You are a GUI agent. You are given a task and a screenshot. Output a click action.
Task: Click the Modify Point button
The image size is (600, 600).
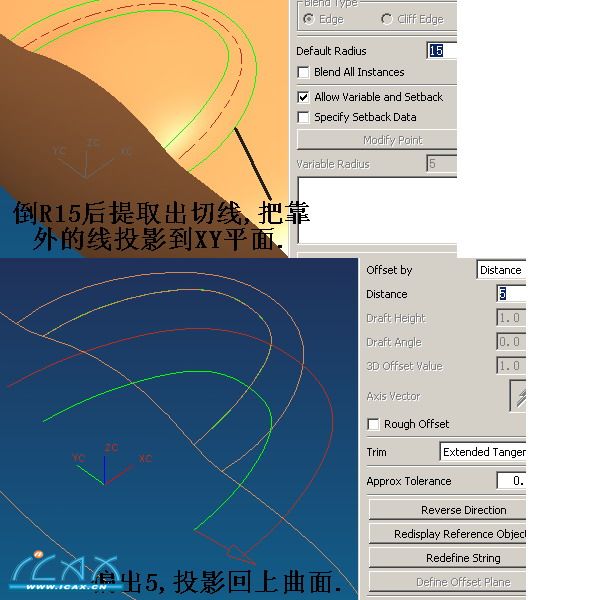coord(377,140)
